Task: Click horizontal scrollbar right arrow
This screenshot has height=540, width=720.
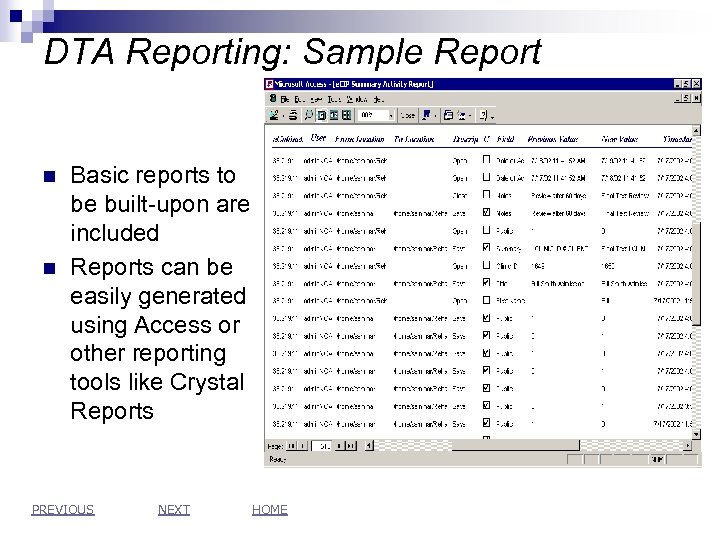Action: pyautogui.click(x=687, y=445)
